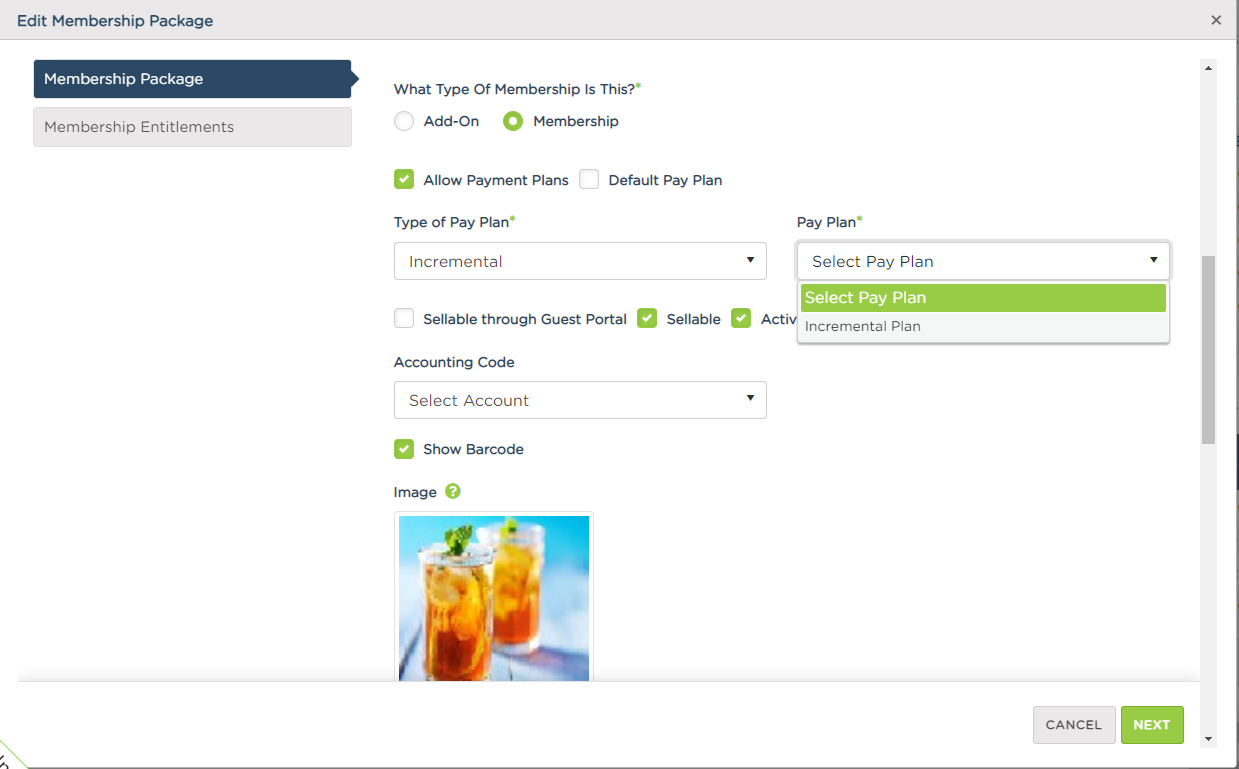Click the Cancel button
Image resolution: width=1239 pixels, height=769 pixels.
[x=1074, y=725]
